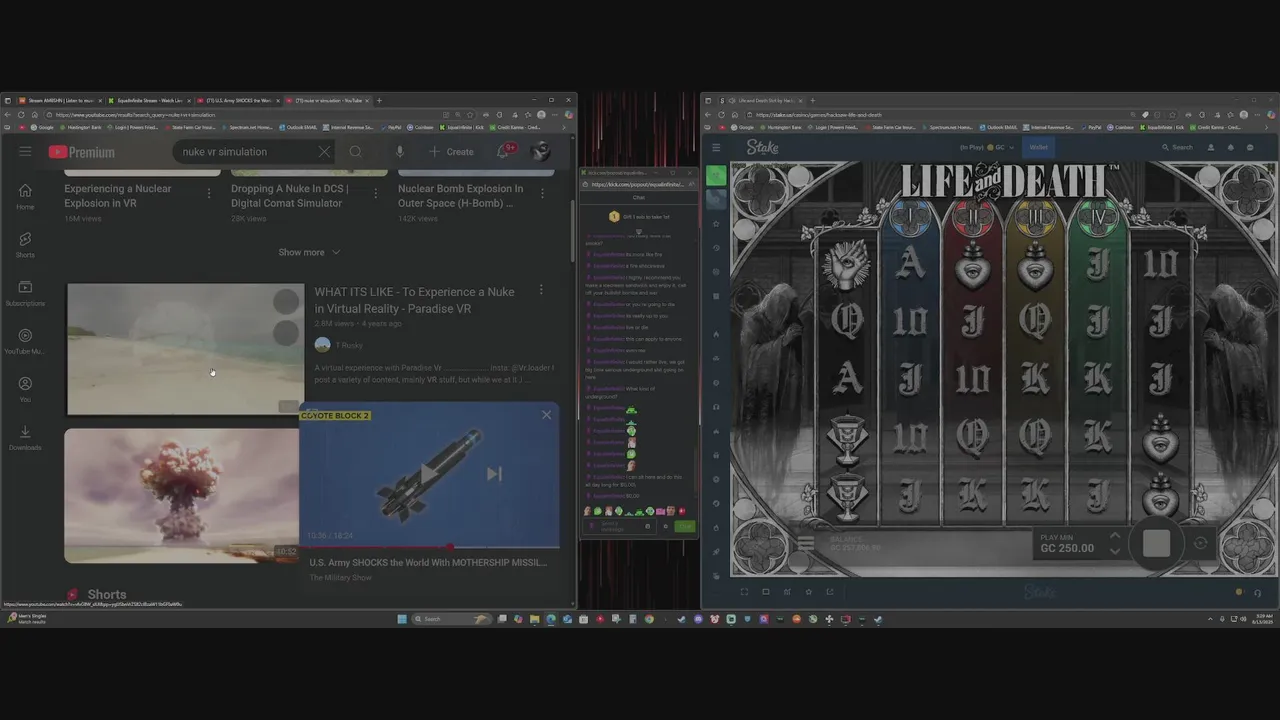1280x720 pixels.
Task: Close the YouTube miniplayer
Action: (546, 415)
